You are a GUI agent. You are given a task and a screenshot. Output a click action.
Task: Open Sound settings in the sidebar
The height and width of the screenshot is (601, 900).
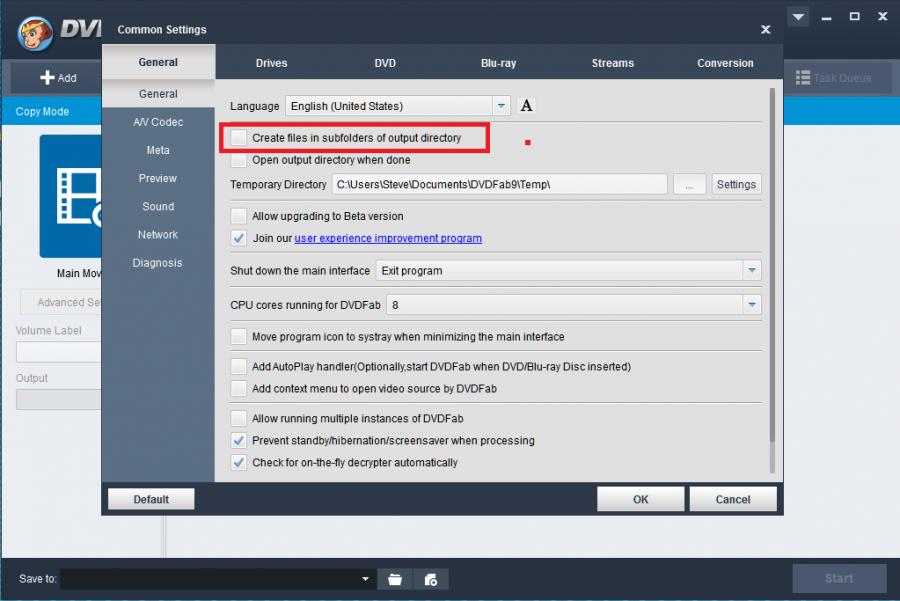158,207
